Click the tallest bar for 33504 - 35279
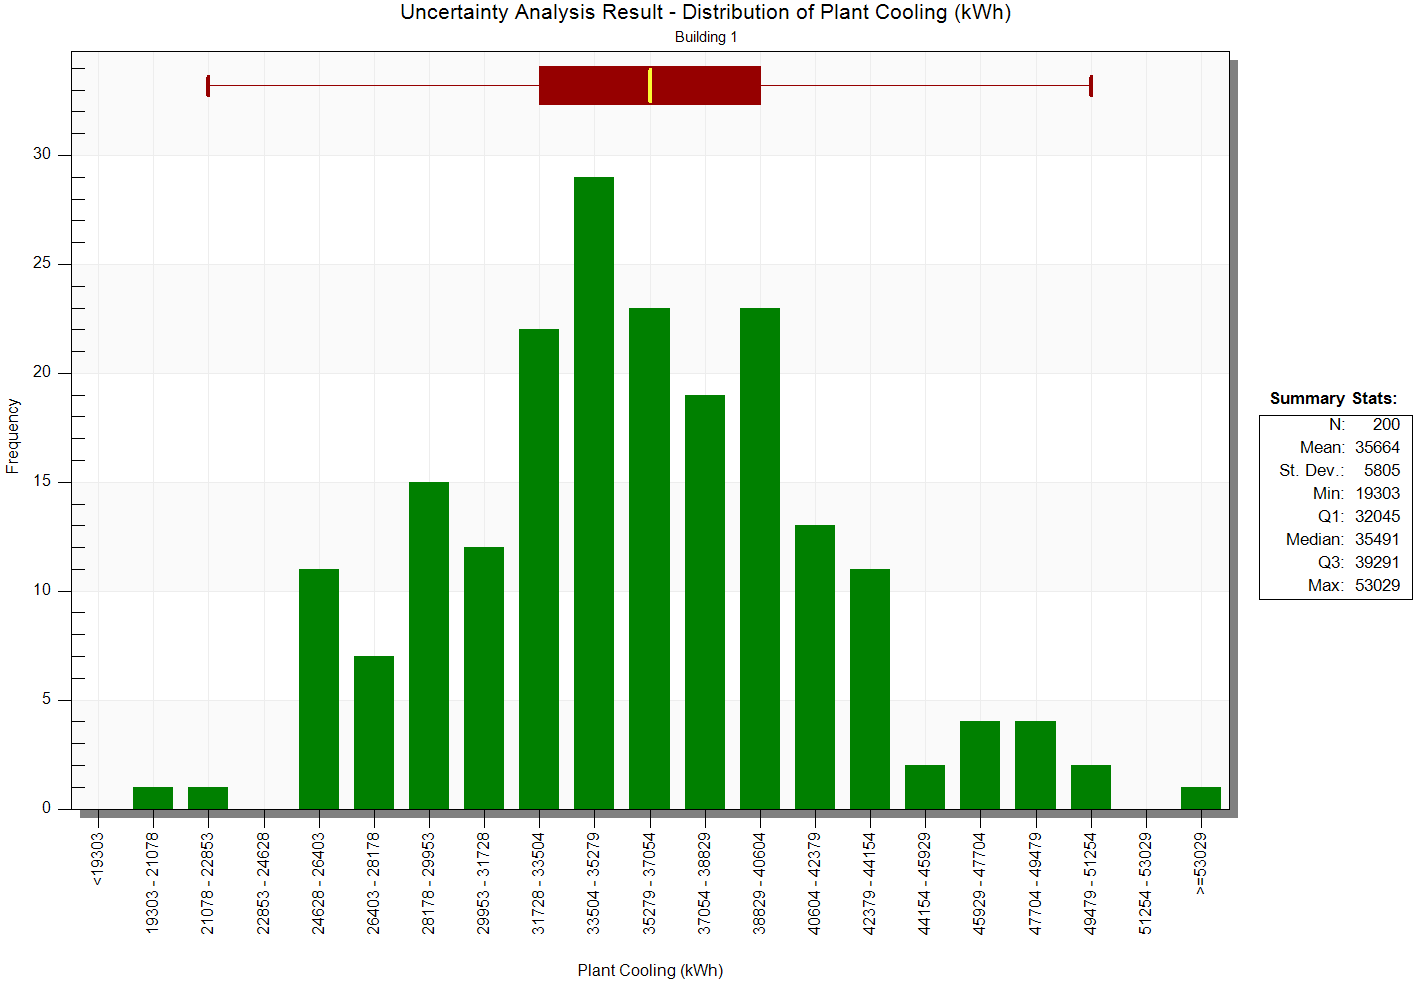This screenshot has height=990, width=1413. (x=594, y=492)
